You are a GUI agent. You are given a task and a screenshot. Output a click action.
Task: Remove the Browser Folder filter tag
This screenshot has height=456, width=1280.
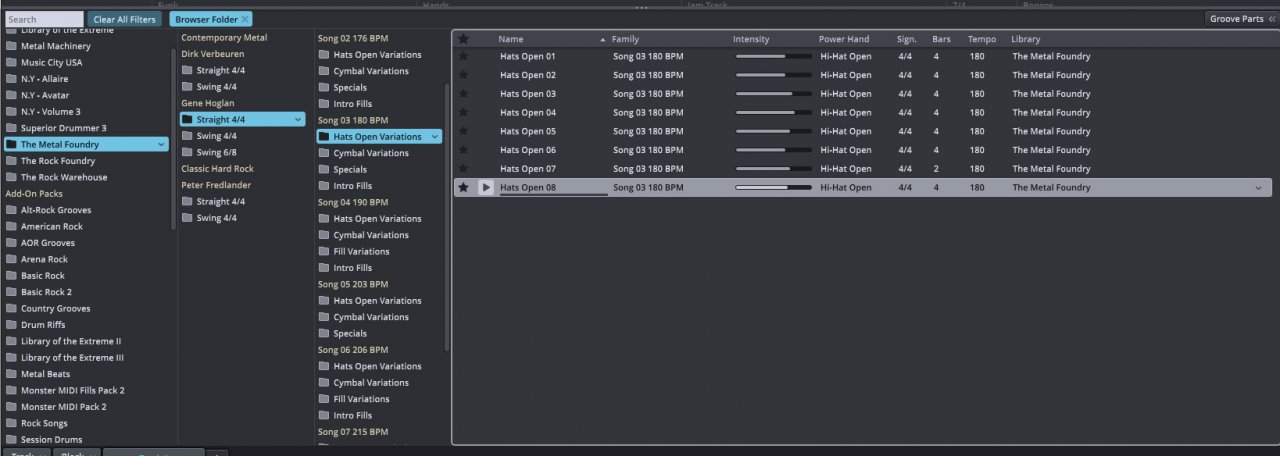point(245,19)
